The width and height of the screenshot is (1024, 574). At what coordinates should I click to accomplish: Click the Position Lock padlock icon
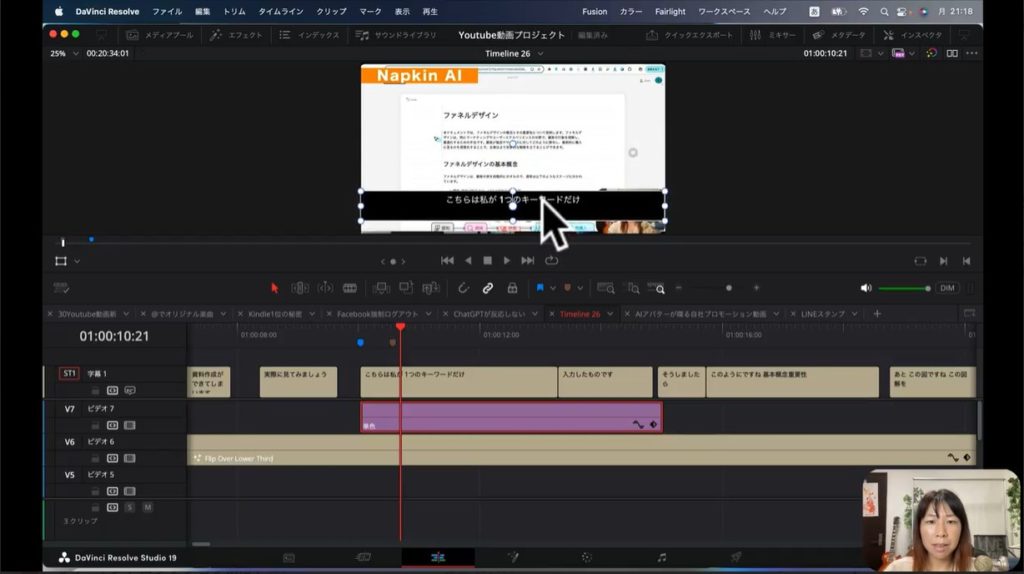[x=512, y=288]
